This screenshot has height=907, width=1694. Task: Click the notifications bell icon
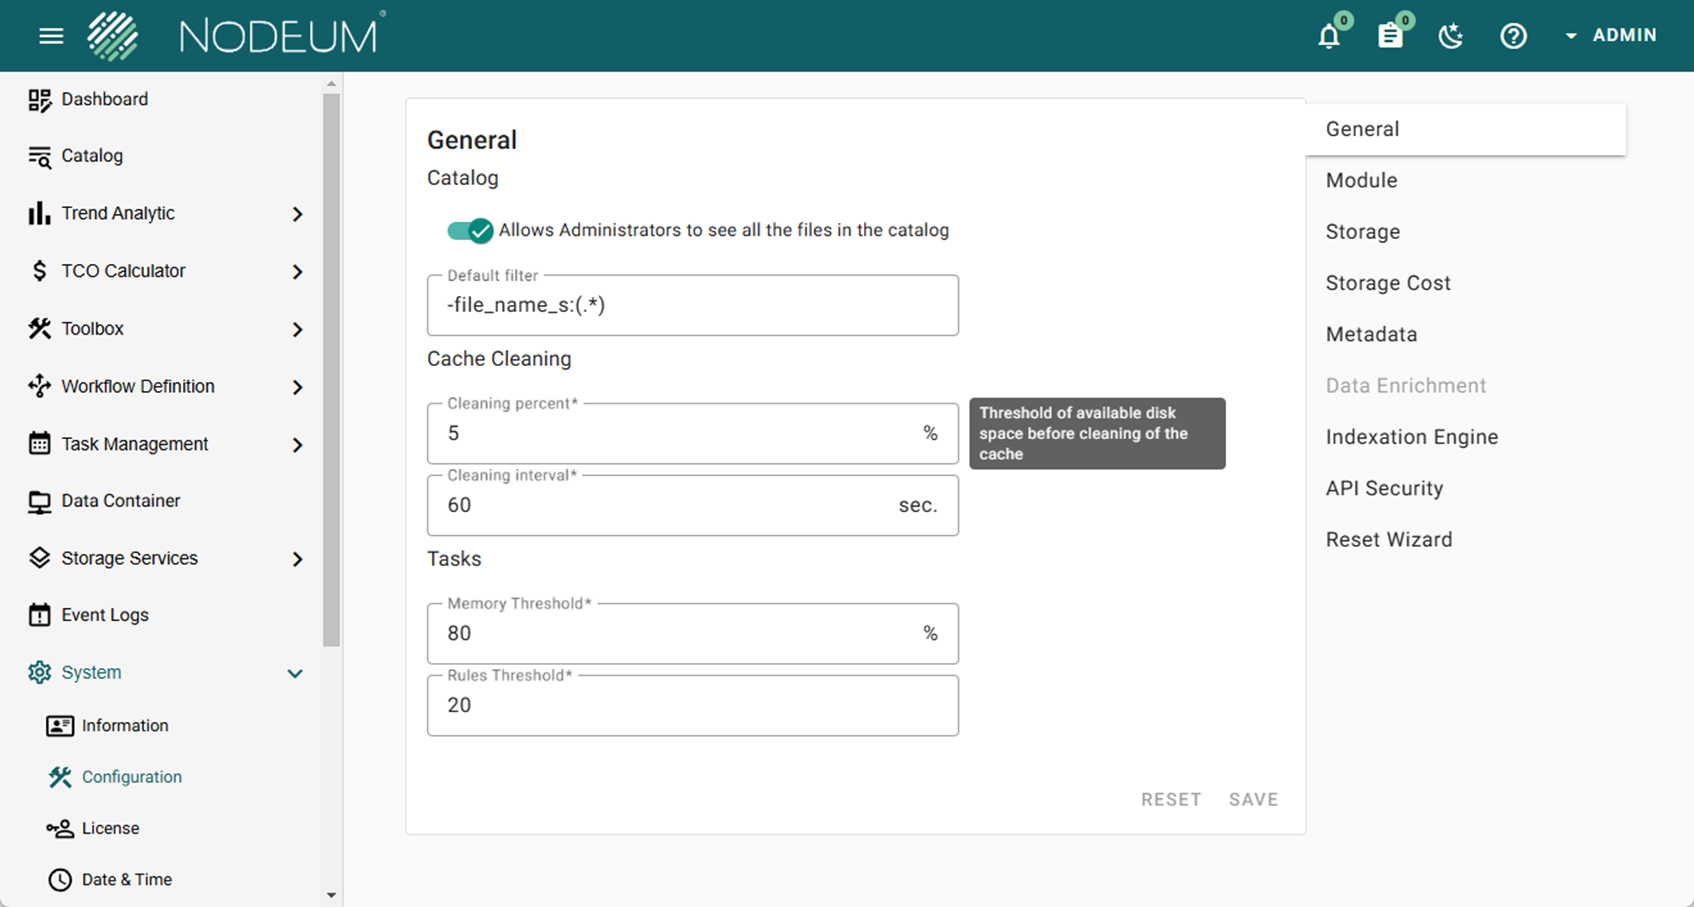pos(1328,37)
